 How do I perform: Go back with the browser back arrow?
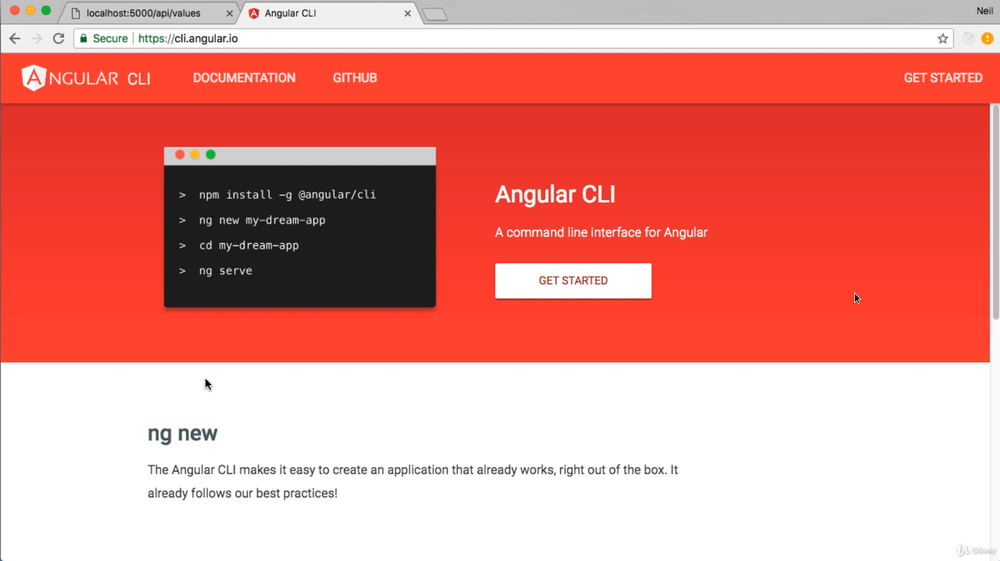tap(15, 39)
